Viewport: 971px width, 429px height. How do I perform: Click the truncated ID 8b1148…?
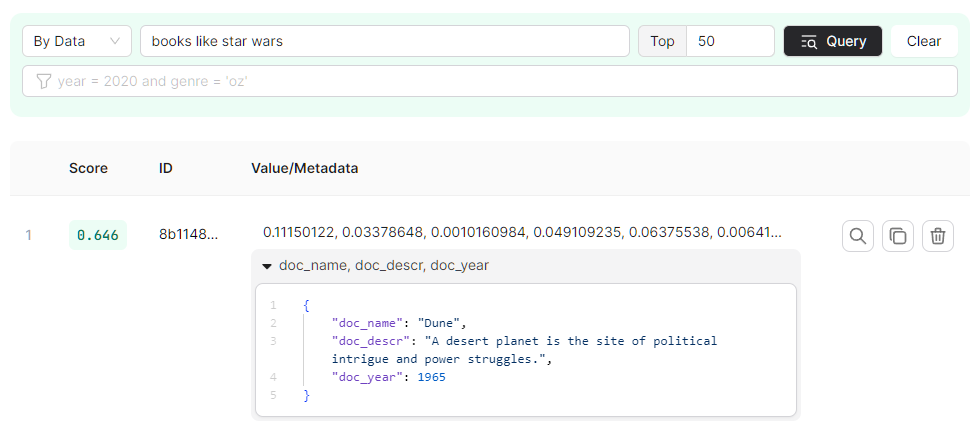pos(188,235)
